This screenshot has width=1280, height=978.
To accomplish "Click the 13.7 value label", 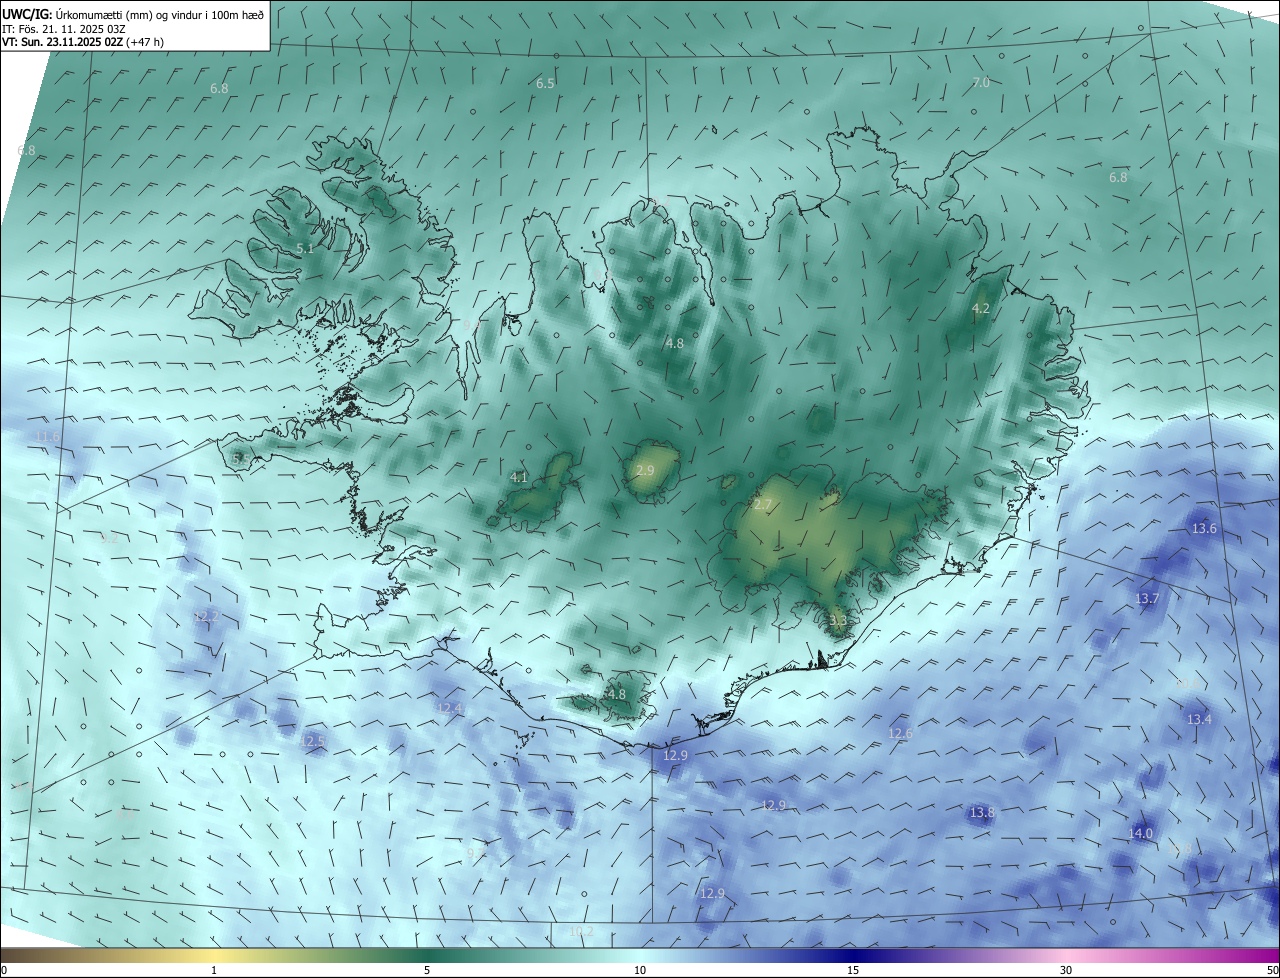I will point(1147,598).
